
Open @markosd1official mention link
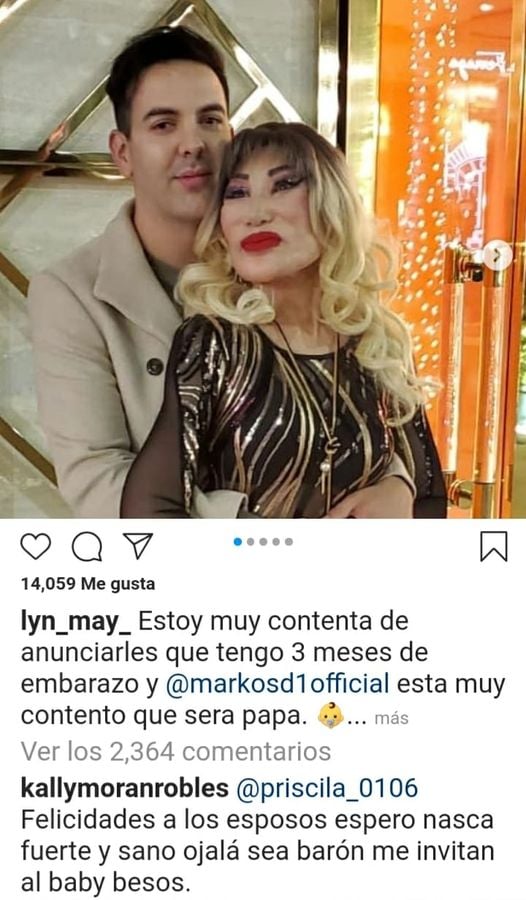pyautogui.click(x=278, y=684)
